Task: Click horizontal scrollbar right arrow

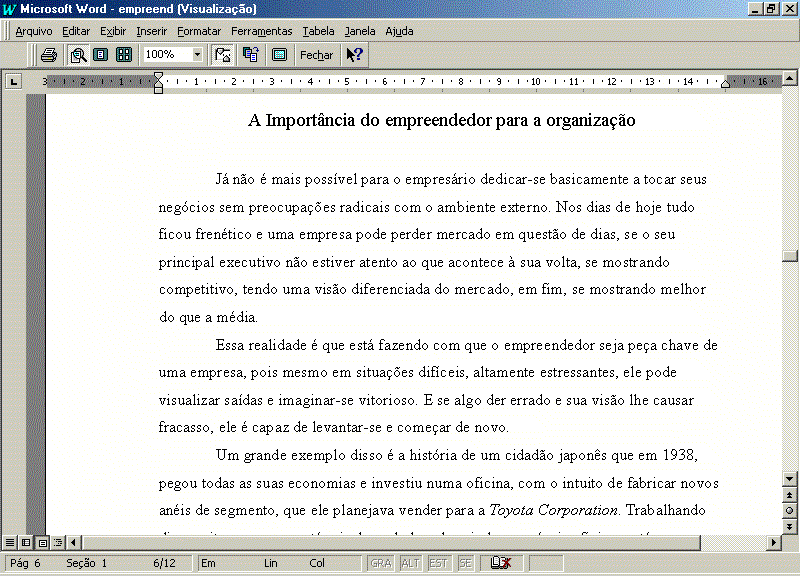Action: (774, 542)
